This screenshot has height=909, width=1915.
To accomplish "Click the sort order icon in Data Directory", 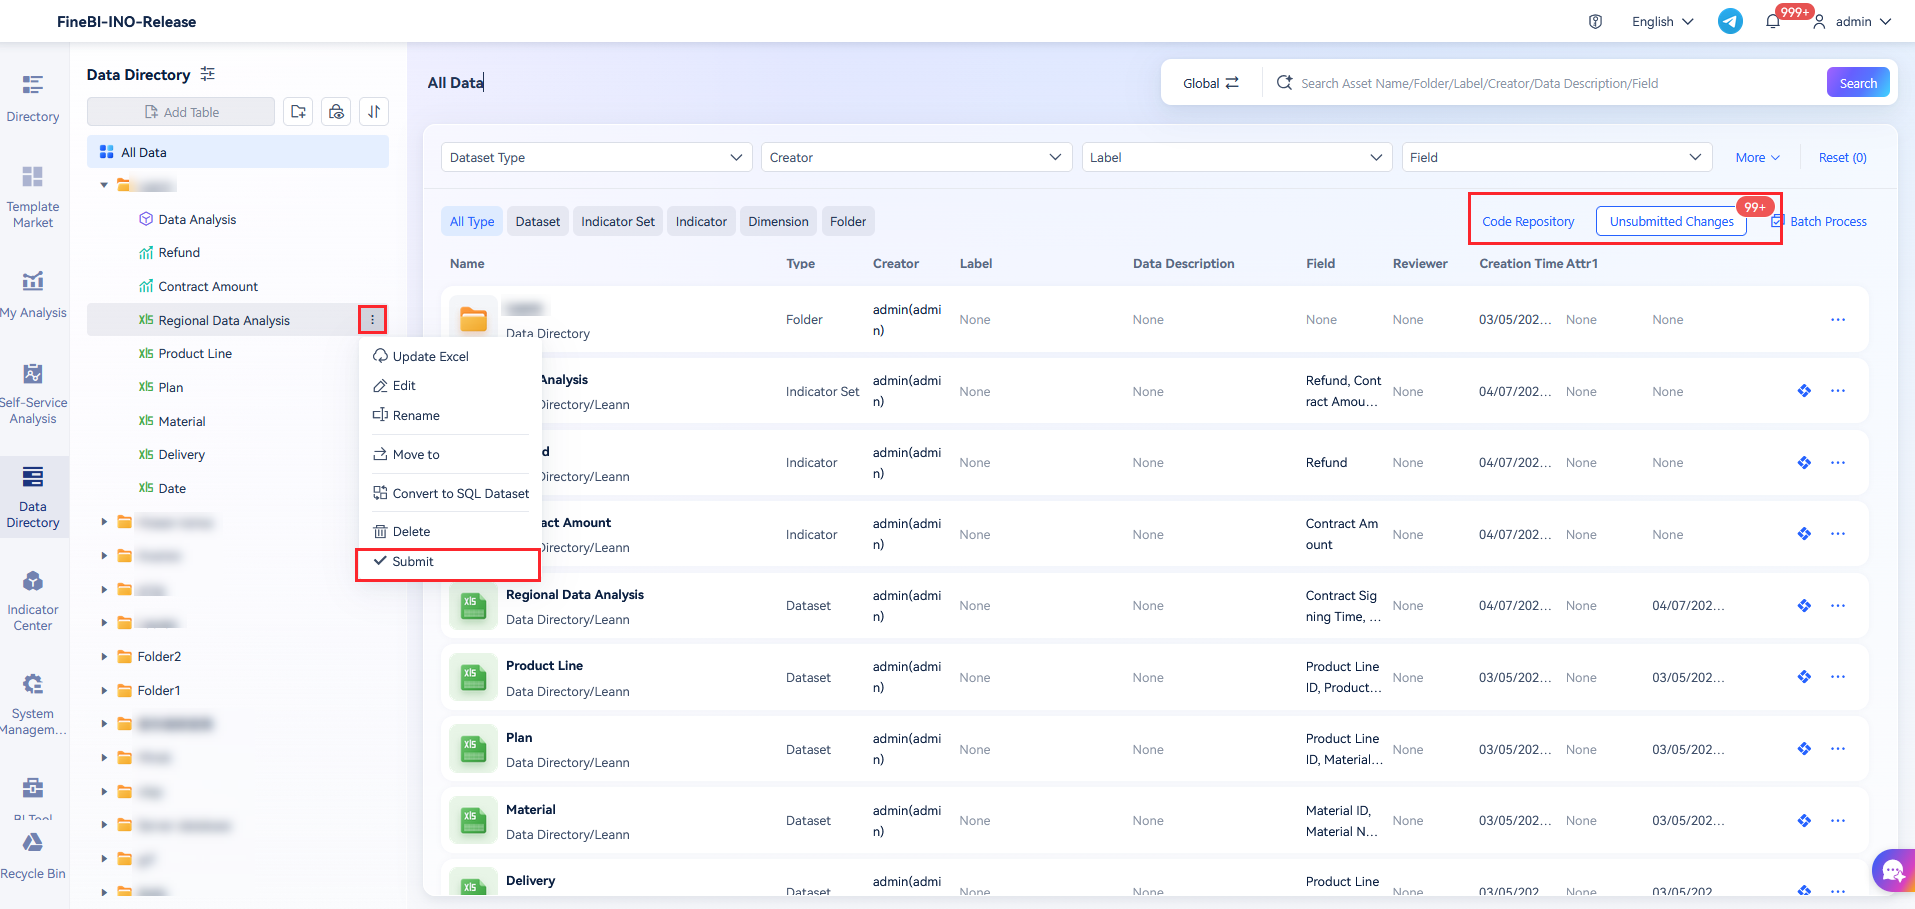I will 374,112.
